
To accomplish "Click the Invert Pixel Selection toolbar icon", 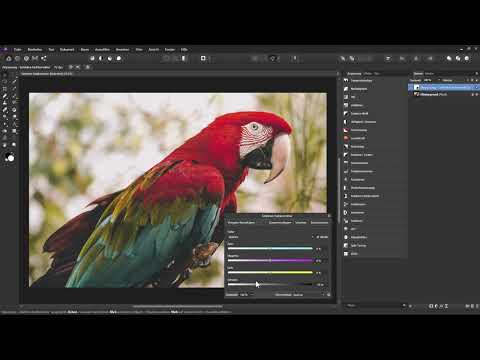I will click(184, 58).
